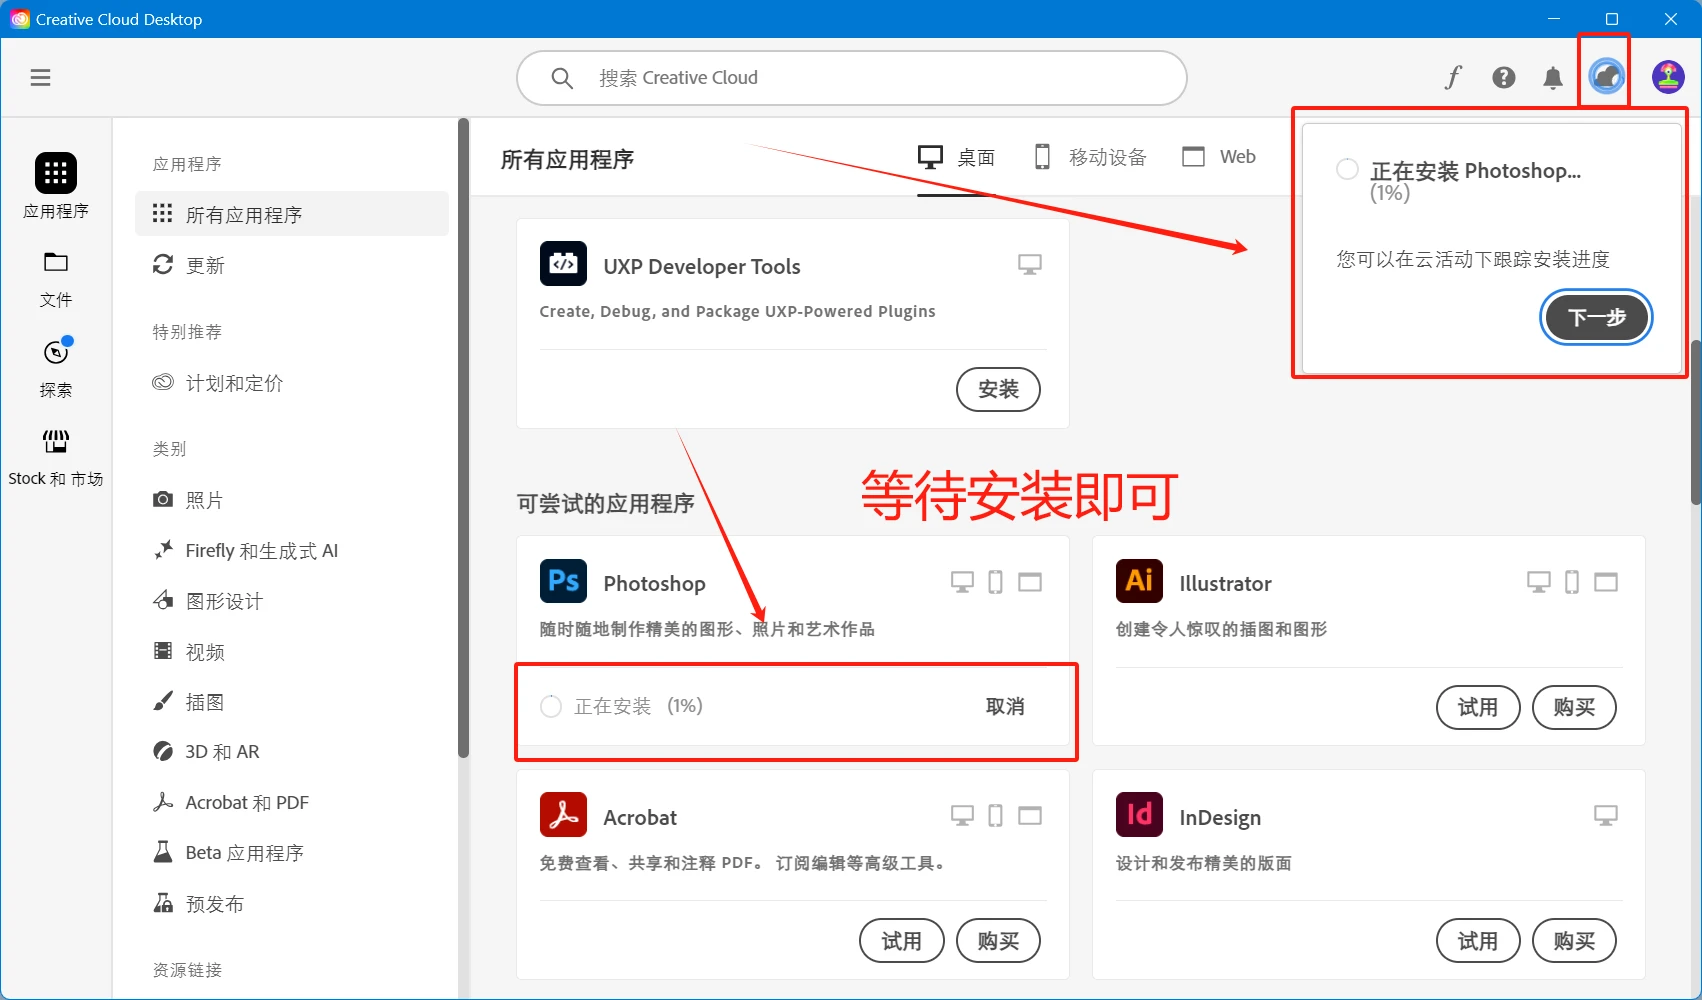Select the Video (视频) category
This screenshot has height=1000, width=1702.
pyautogui.click(x=292, y=652)
